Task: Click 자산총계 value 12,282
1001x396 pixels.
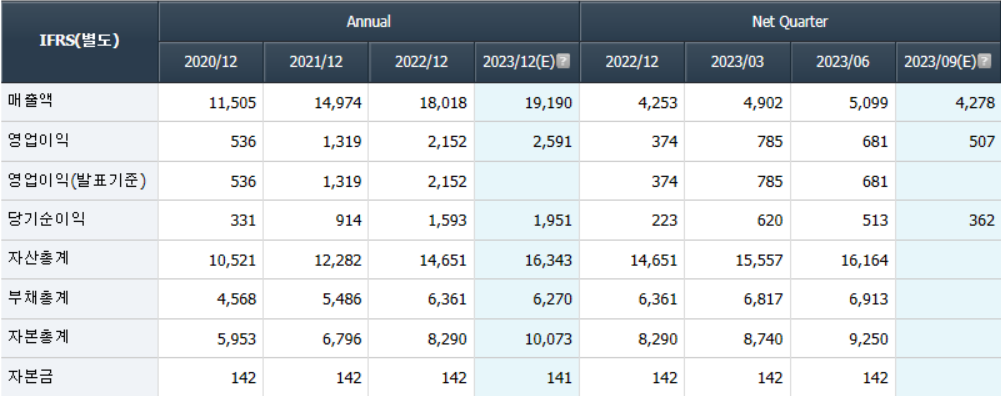Action: click(338, 261)
